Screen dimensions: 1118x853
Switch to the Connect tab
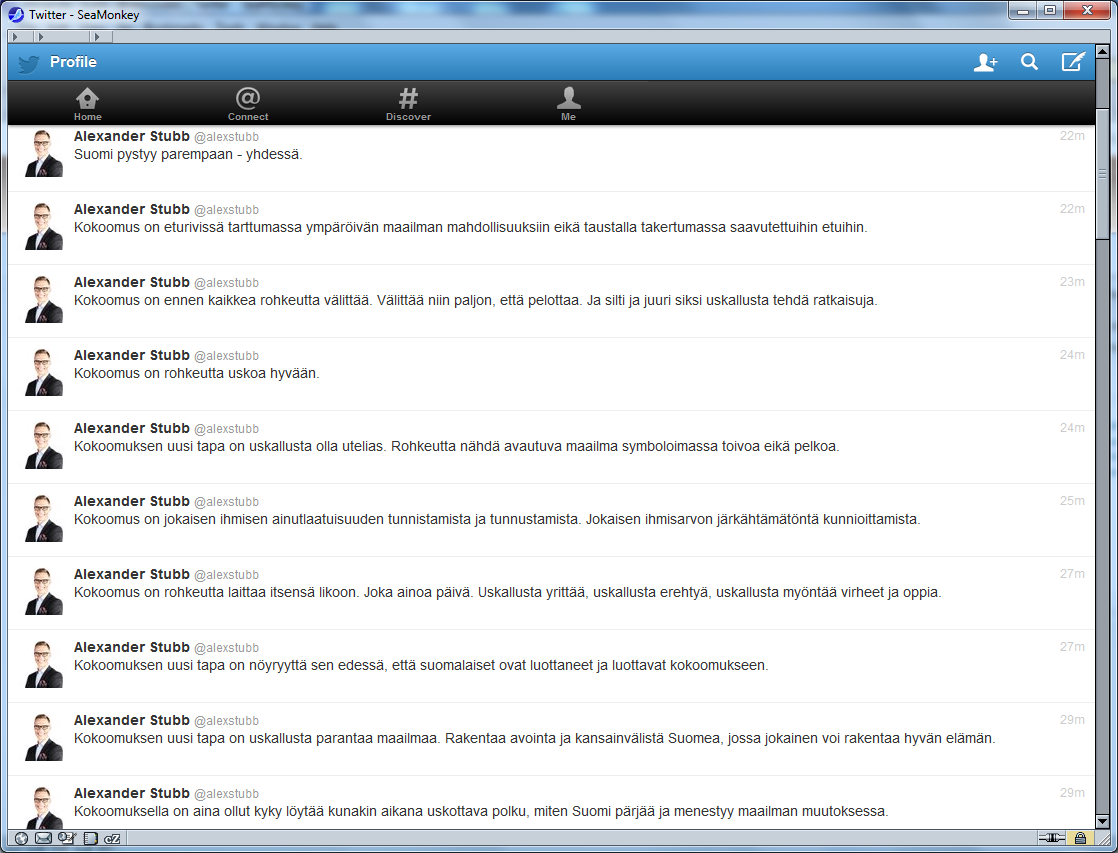coord(248,104)
